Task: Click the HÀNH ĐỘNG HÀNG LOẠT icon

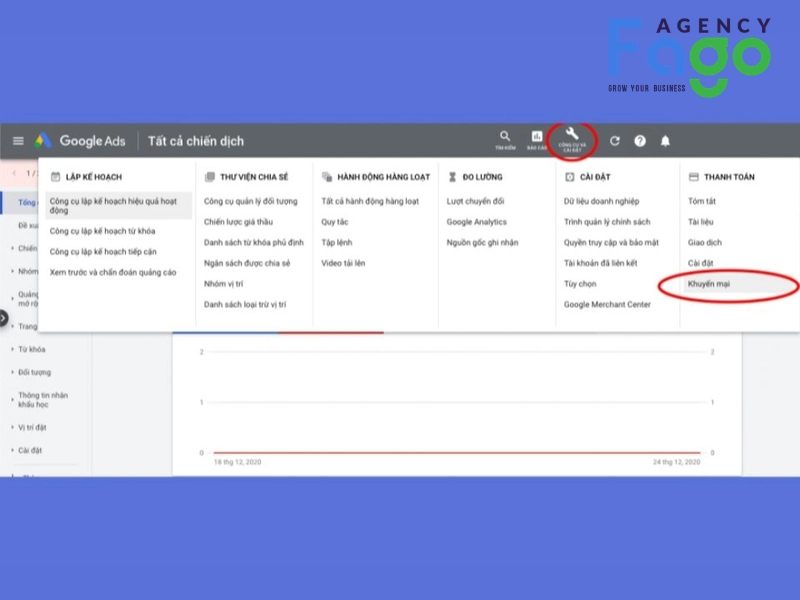Action: [x=327, y=177]
